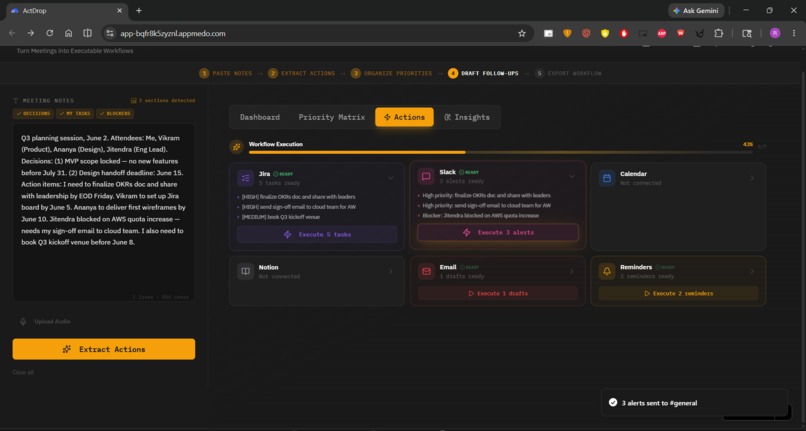The image size is (806, 431).
Task: Close the ActDrop browser tab
Action: tap(119, 10)
